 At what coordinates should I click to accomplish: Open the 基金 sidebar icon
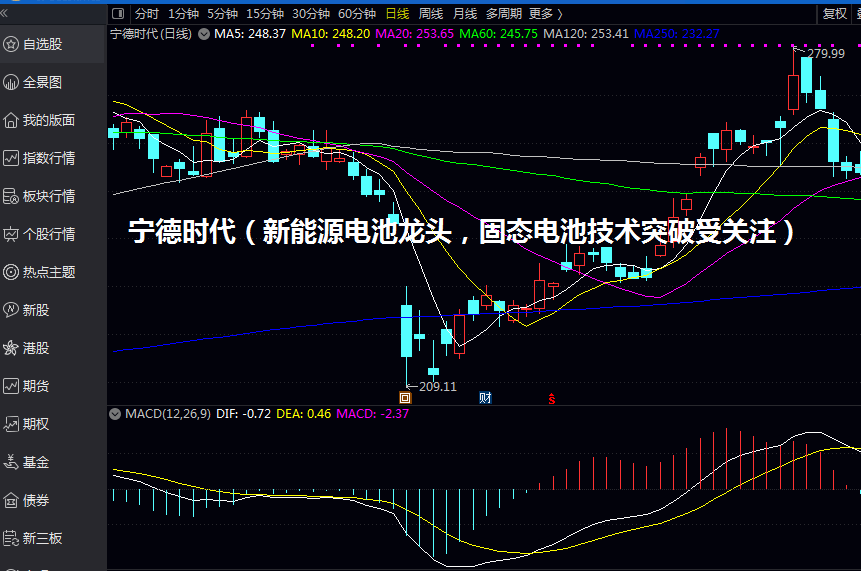(11, 462)
